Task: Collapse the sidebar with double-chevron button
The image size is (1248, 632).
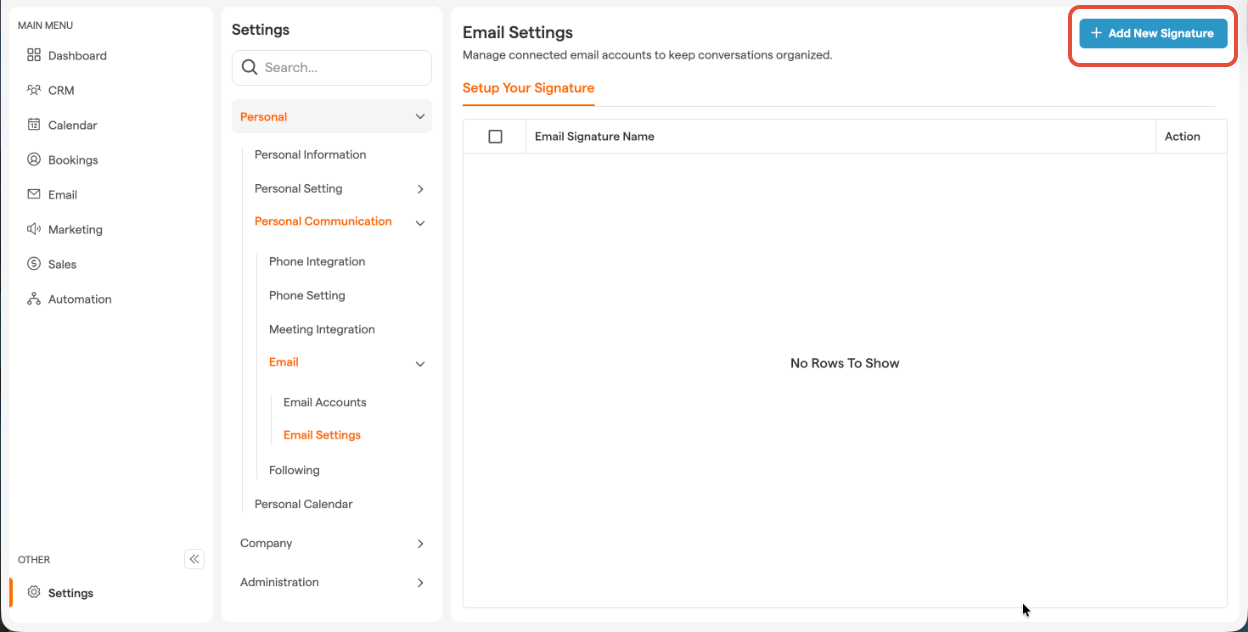Action: [x=194, y=559]
